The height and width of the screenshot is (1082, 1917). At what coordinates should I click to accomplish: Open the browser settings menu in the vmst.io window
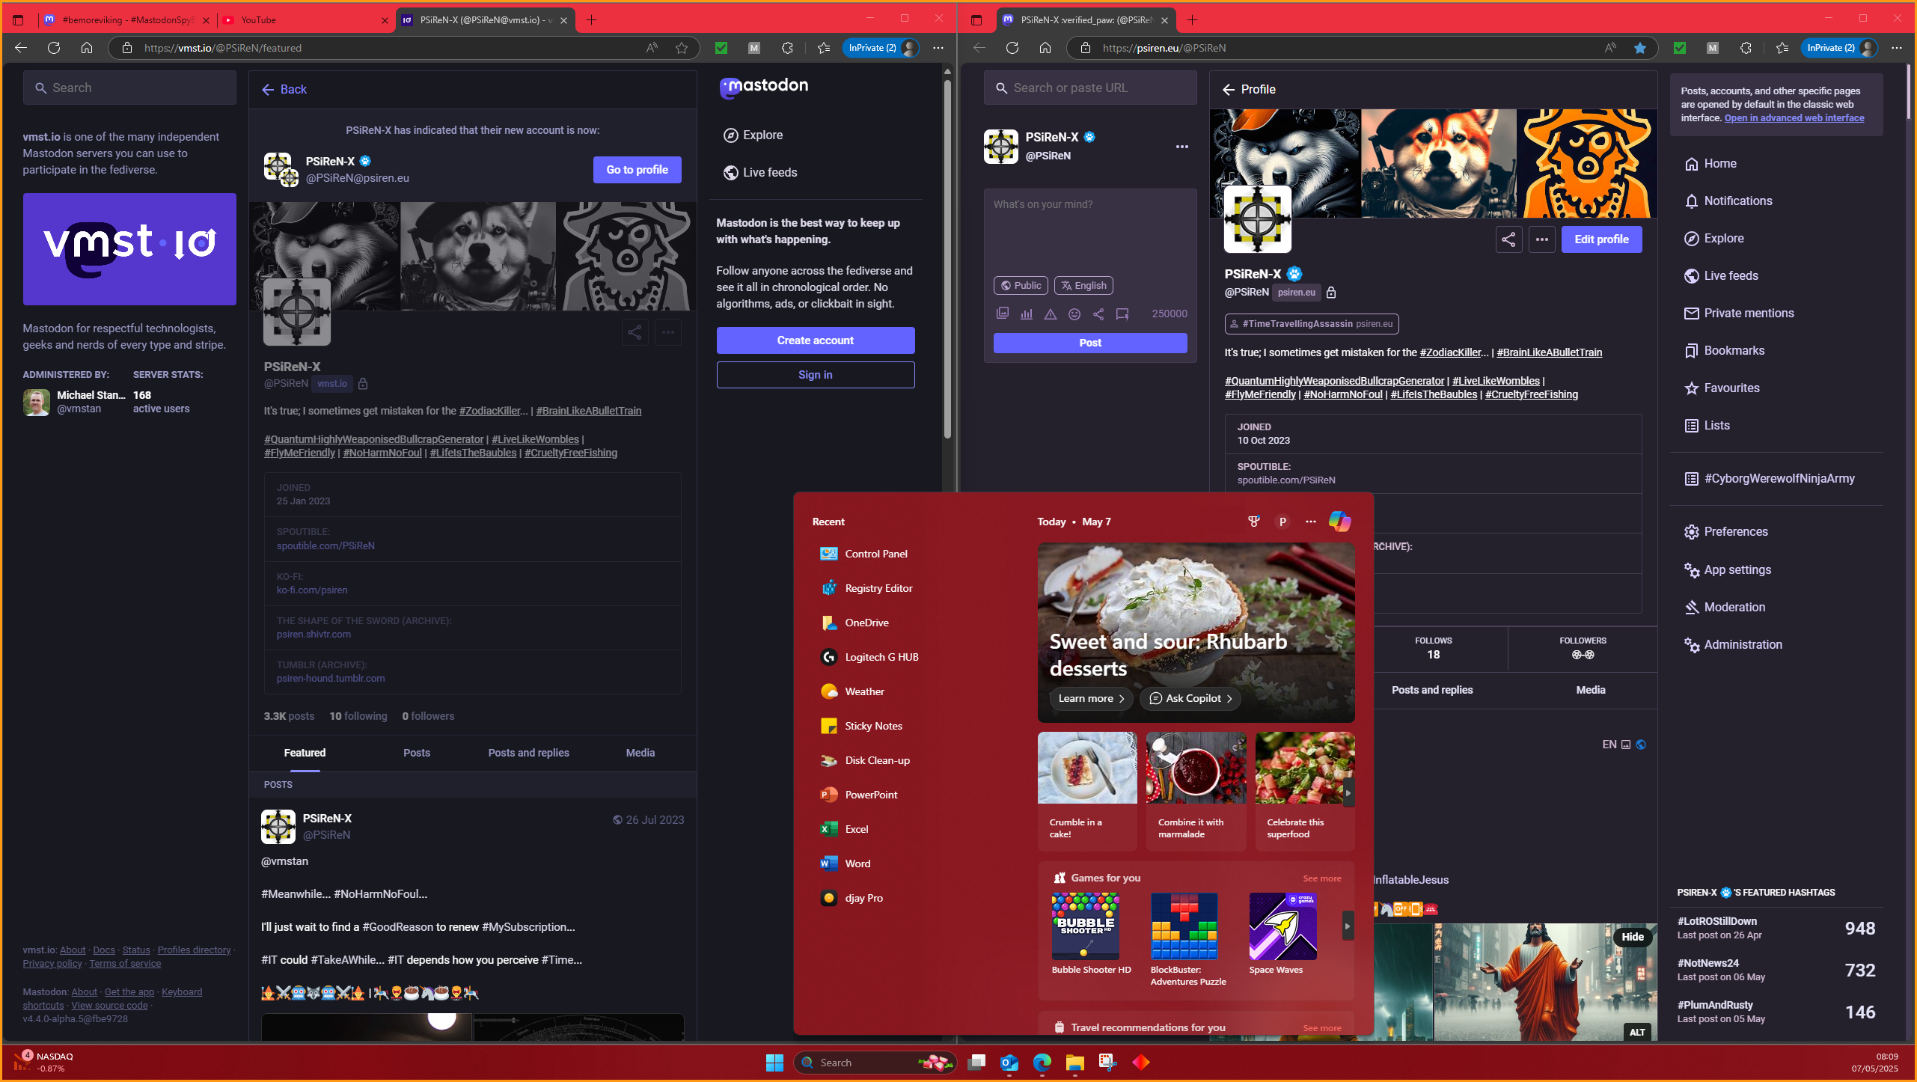938,48
